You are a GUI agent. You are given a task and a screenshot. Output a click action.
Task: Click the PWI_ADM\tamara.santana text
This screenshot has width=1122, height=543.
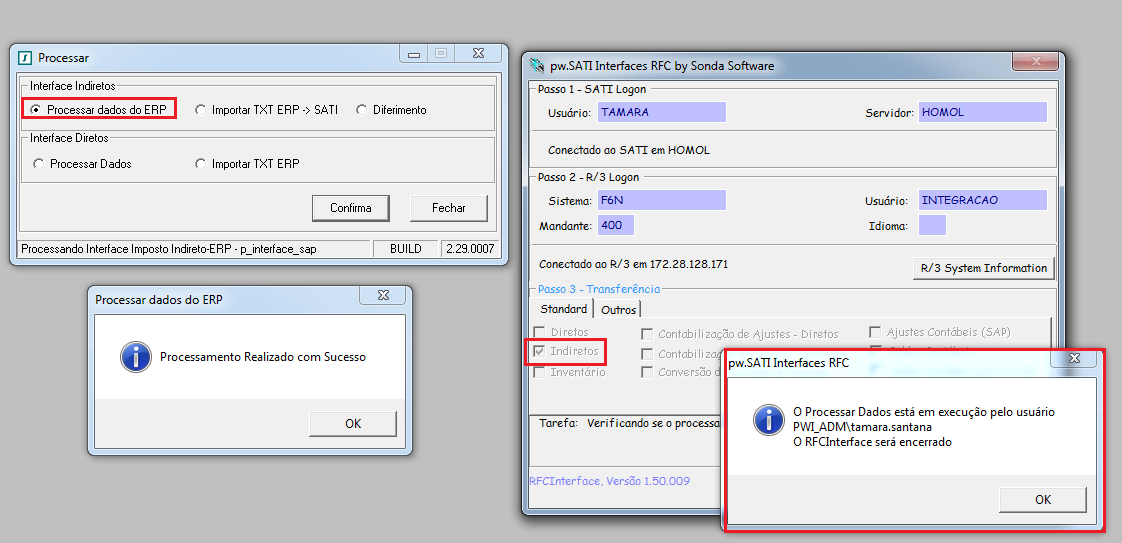864,427
